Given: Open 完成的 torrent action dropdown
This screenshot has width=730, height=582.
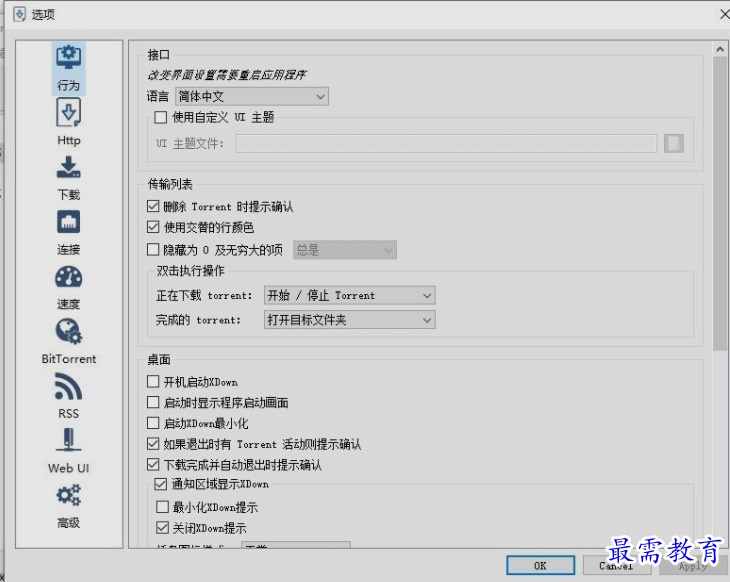Looking at the screenshot, I should click(x=350, y=320).
